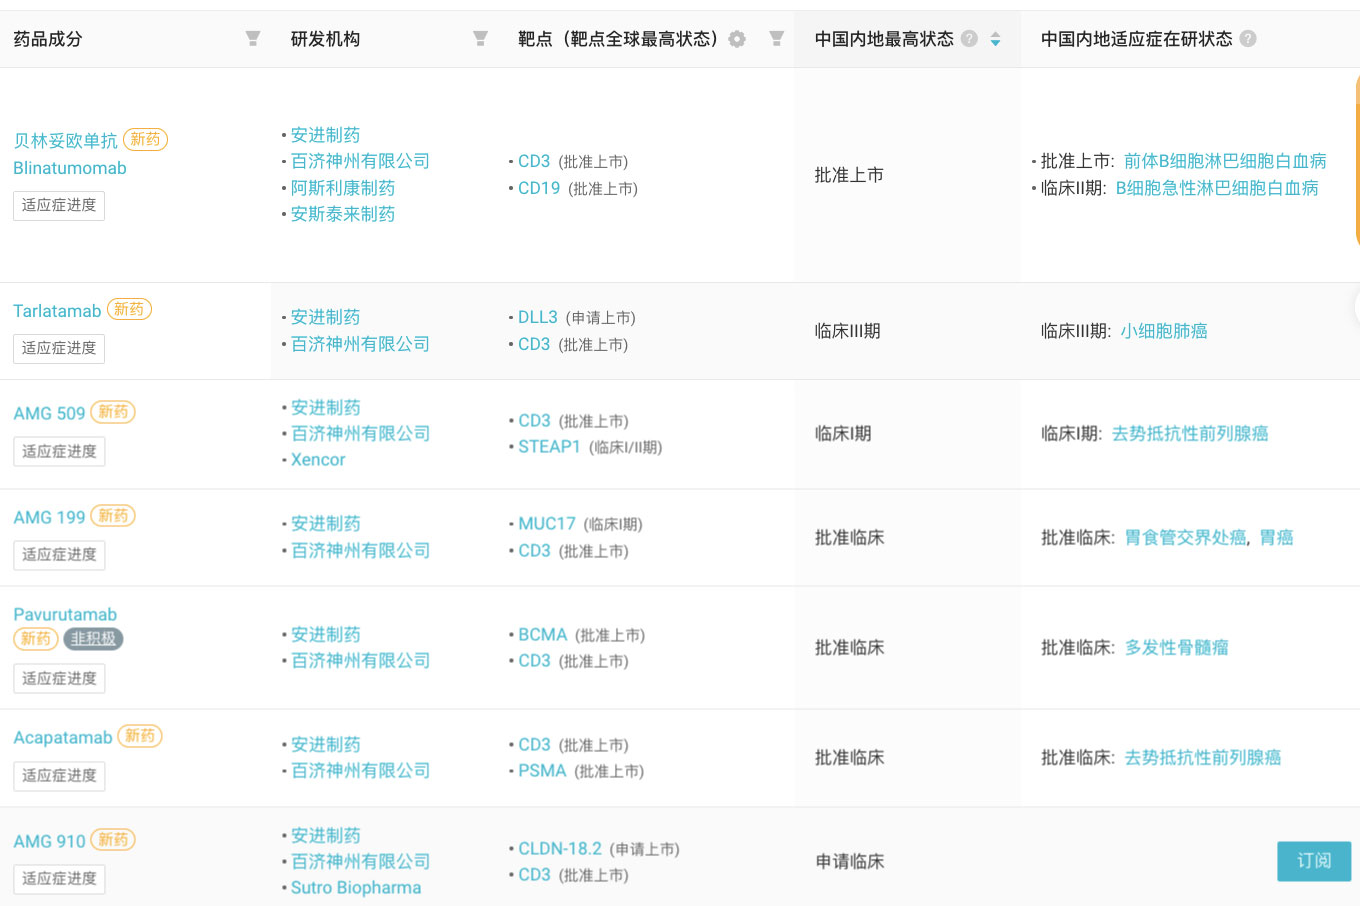Image resolution: width=1360 pixels, height=906 pixels.
Task: Open 去势抵抗性前列腺癌 link in Acapatamab row
Action: click(1203, 758)
